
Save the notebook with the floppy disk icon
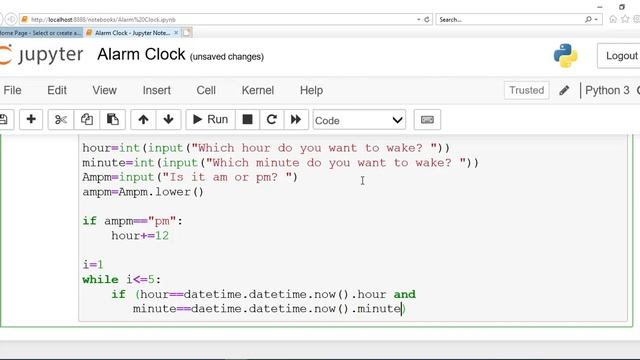pyautogui.click(x=4, y=120)
